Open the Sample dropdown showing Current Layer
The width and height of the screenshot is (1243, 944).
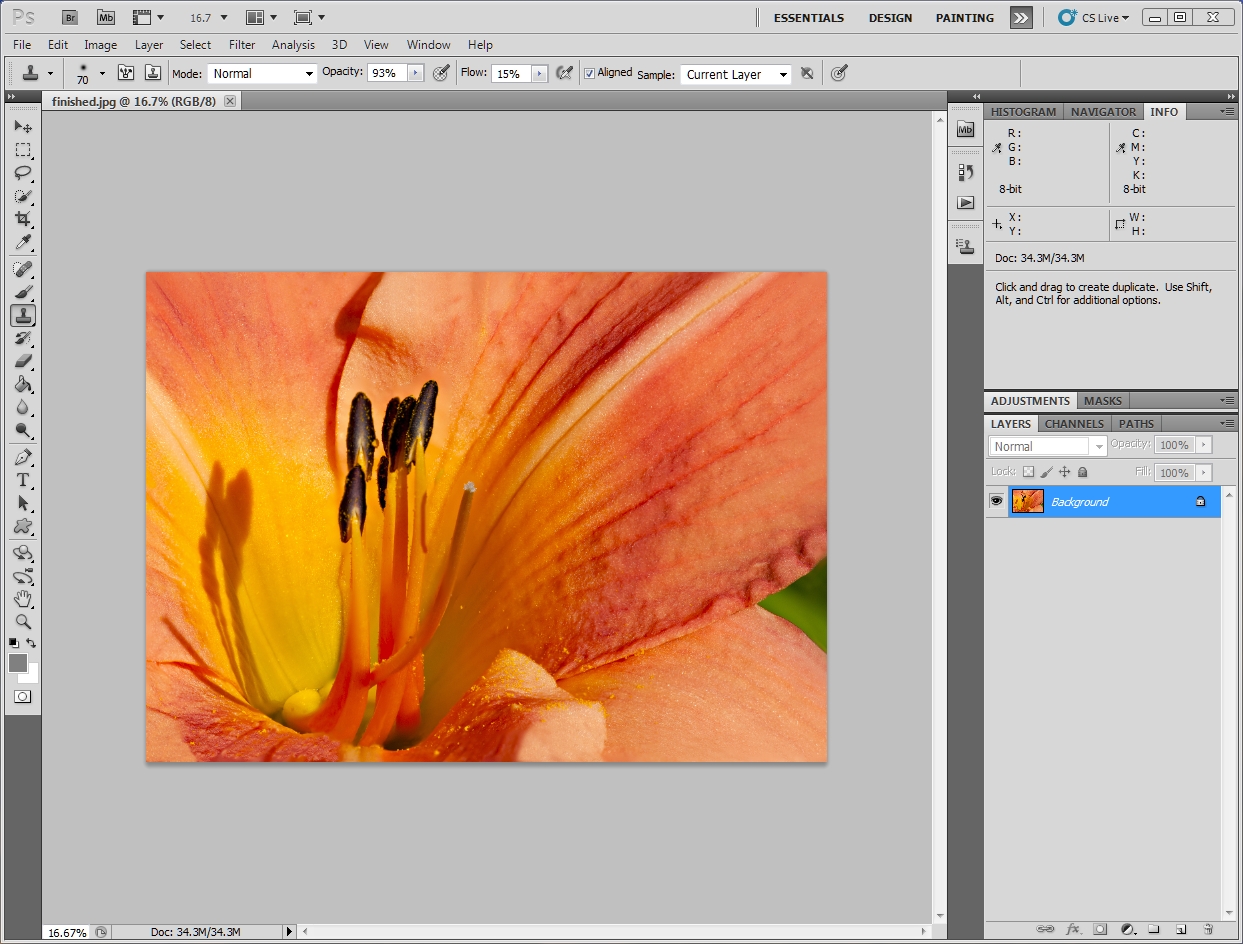point(735,74)
